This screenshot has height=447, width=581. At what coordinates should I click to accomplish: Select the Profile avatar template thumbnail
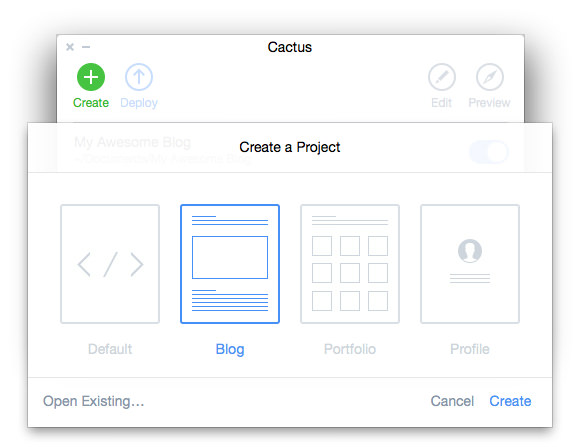[x=470, y=264]
